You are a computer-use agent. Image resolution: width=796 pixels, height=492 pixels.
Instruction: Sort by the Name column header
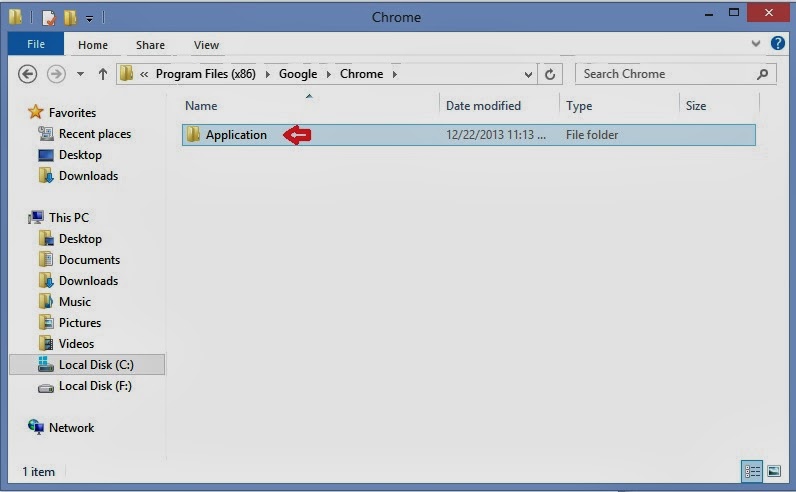201,106
